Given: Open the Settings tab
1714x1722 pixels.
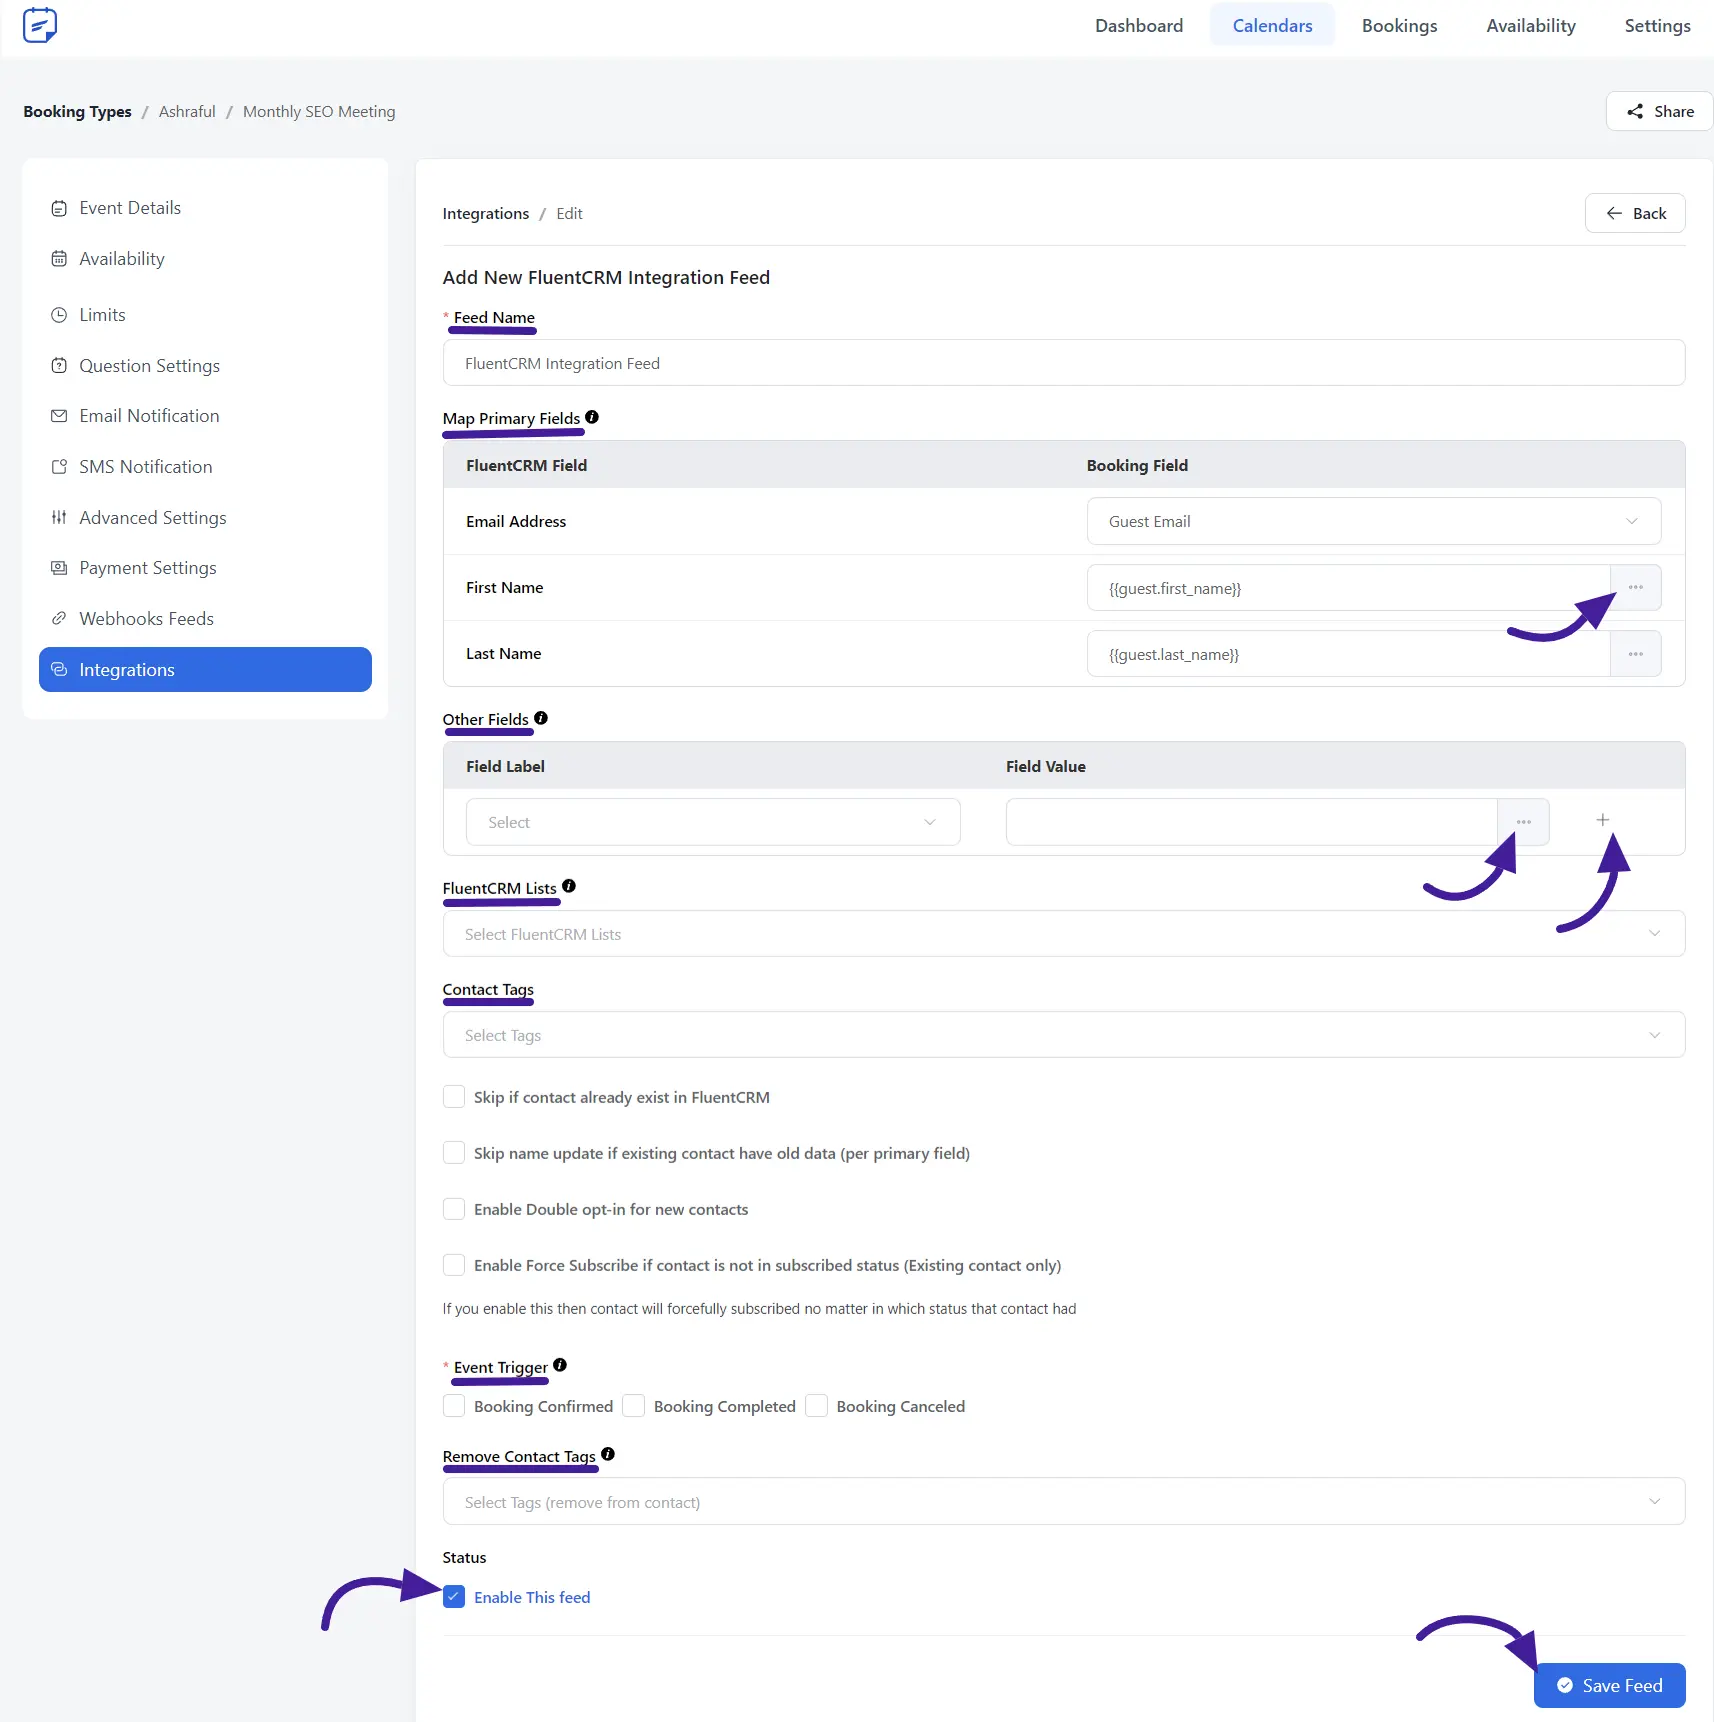Looking at the screenshot, I should [x=1657, y=25].
